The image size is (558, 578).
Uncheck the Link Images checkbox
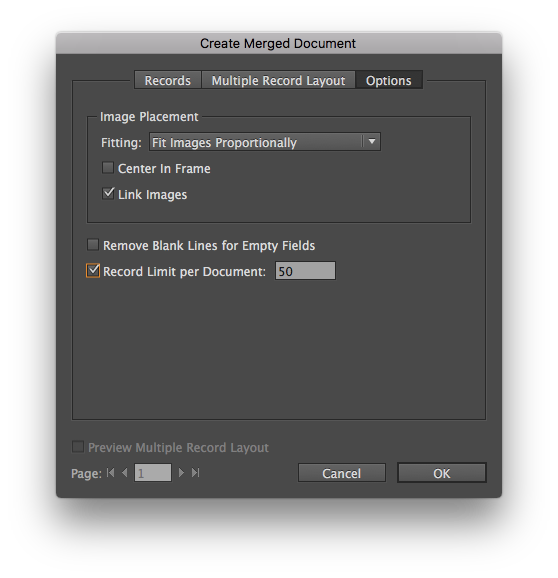tap(108, 194)
